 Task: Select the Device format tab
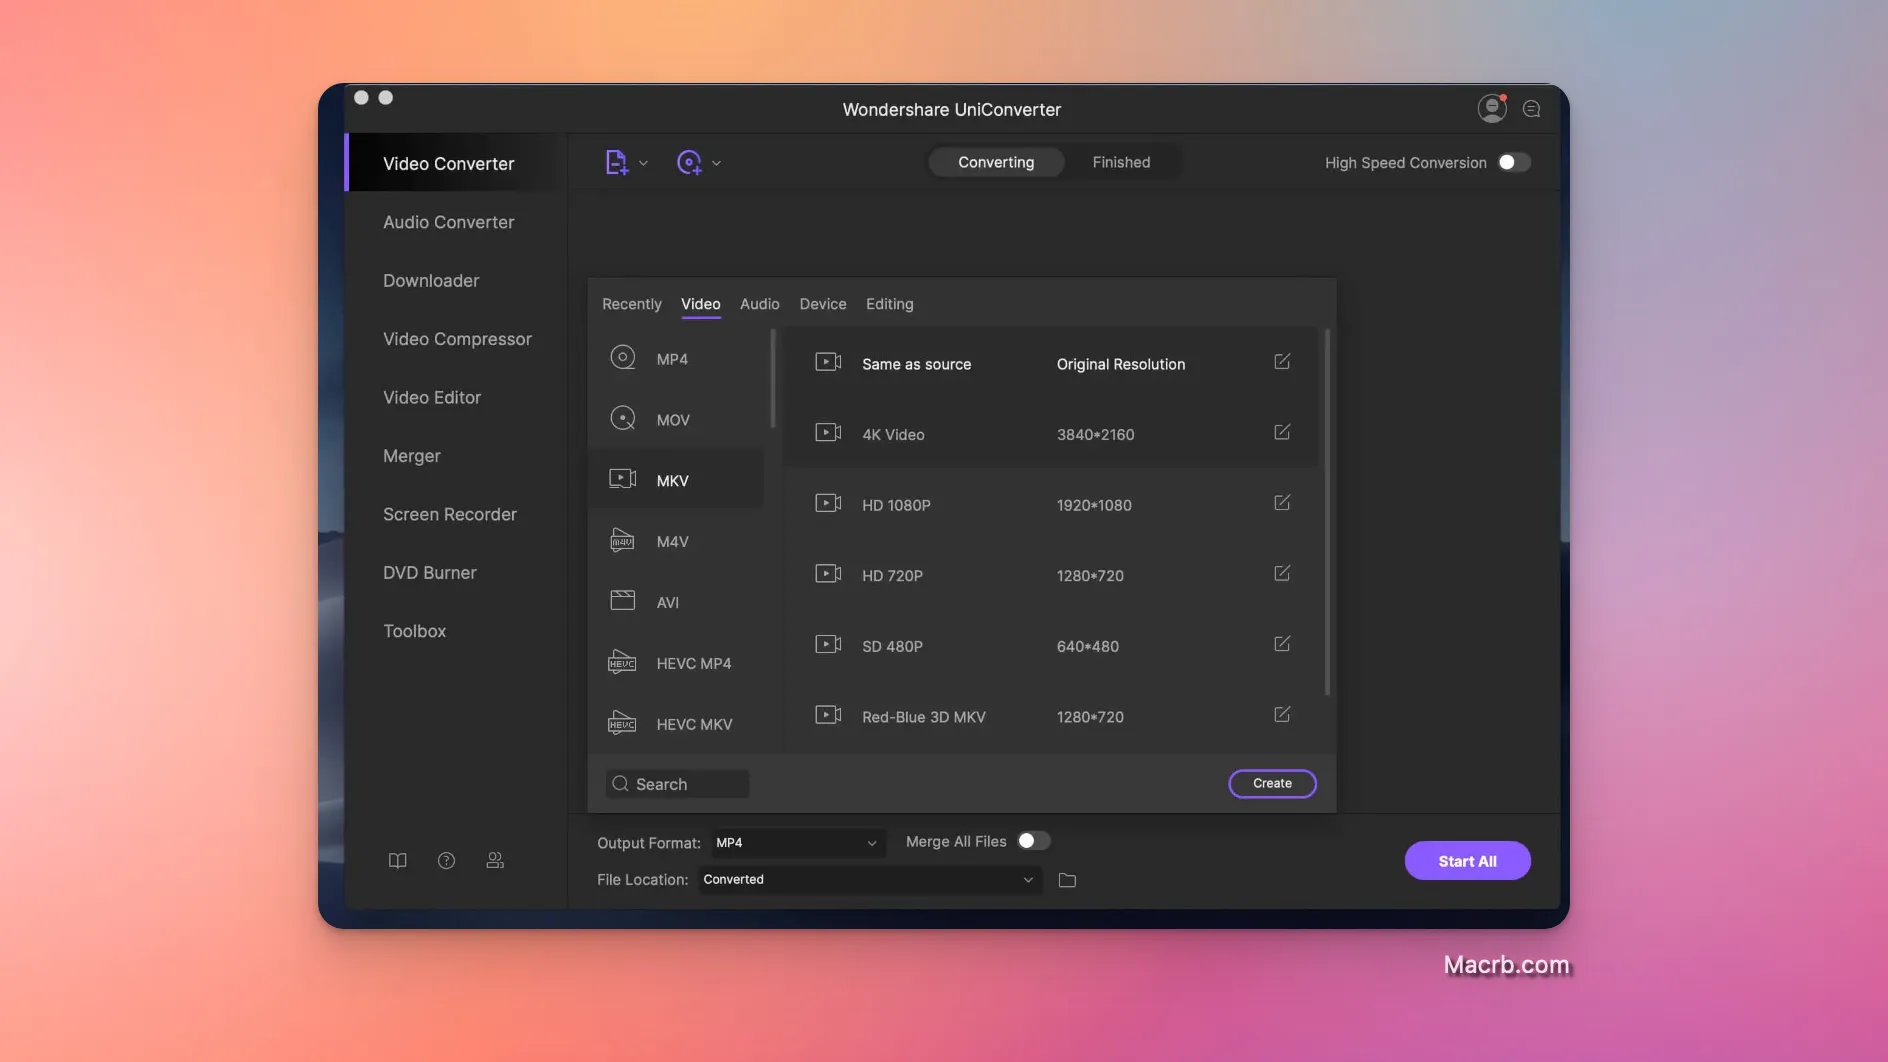[823, 304]
